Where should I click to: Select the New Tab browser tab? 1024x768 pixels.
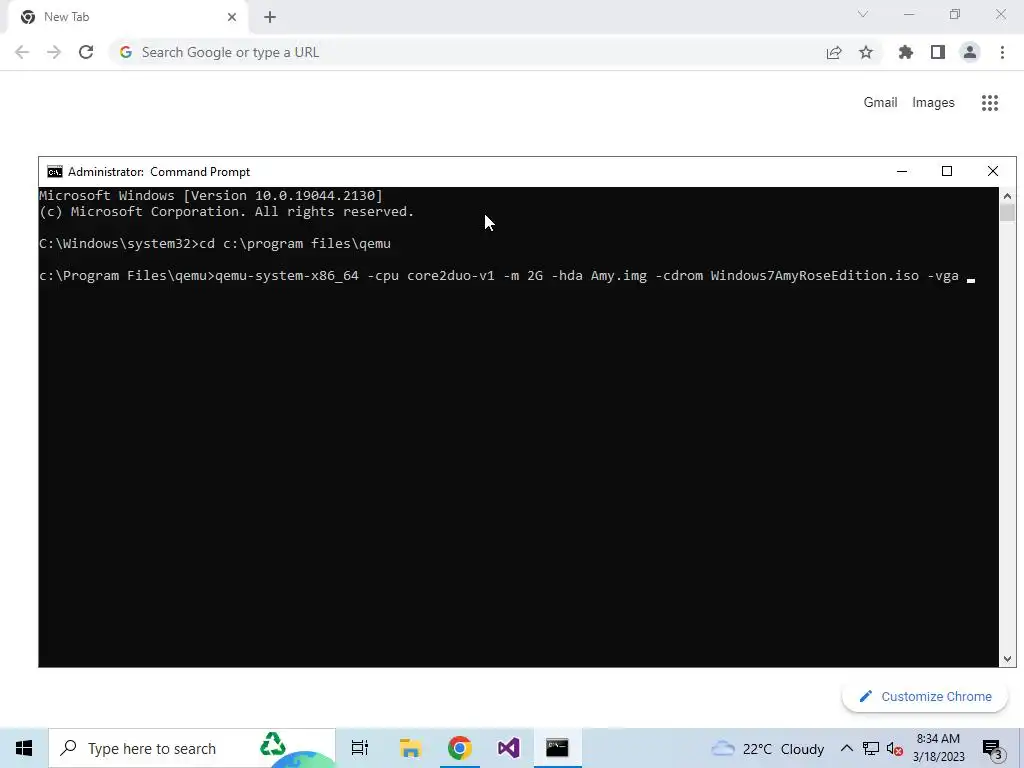tap(128, 17)
